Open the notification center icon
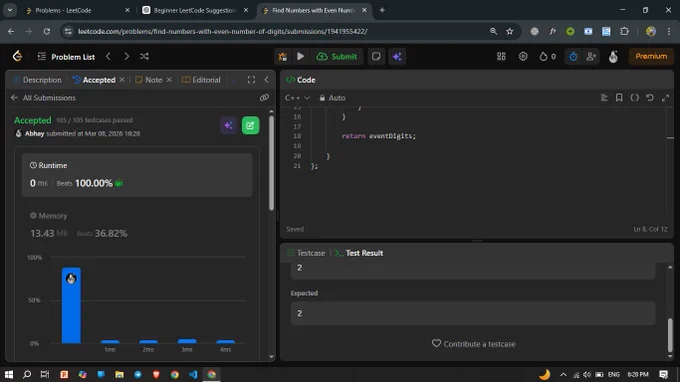The height and width of the screenshot is (382, 680). [x=664, y=374]
